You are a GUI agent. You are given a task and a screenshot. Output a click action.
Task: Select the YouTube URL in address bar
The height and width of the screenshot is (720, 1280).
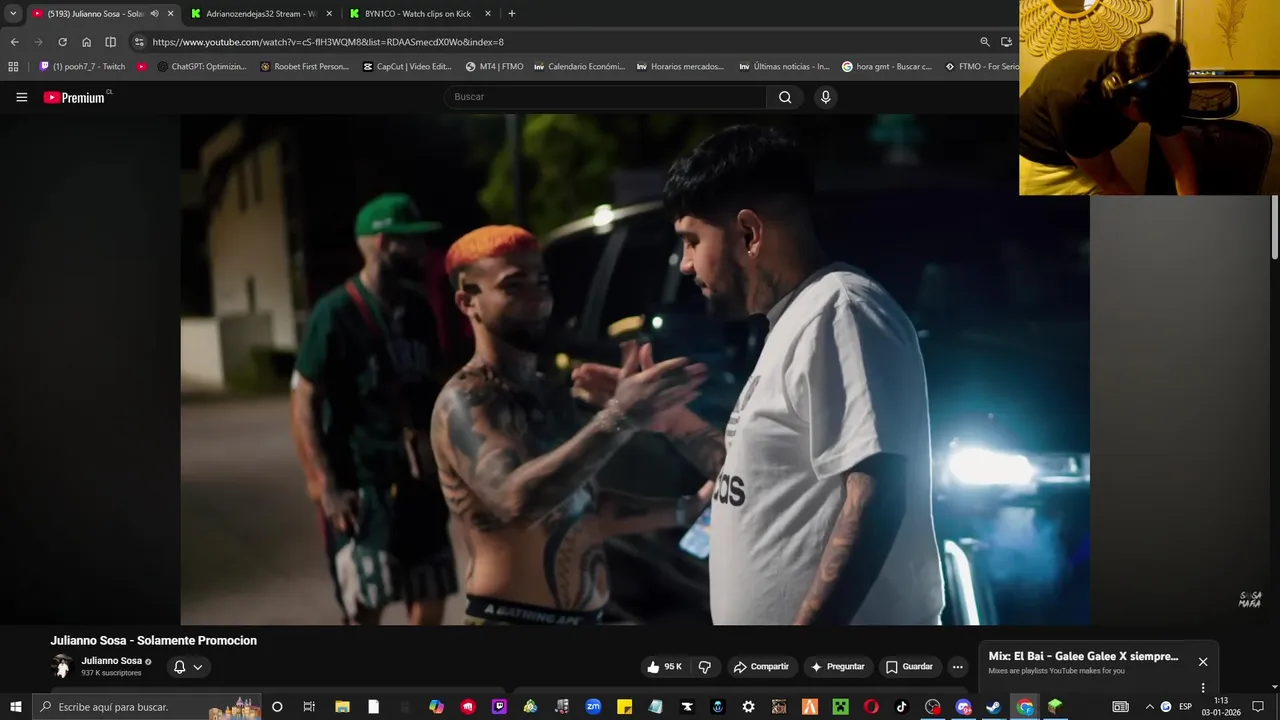coord(328,42)
